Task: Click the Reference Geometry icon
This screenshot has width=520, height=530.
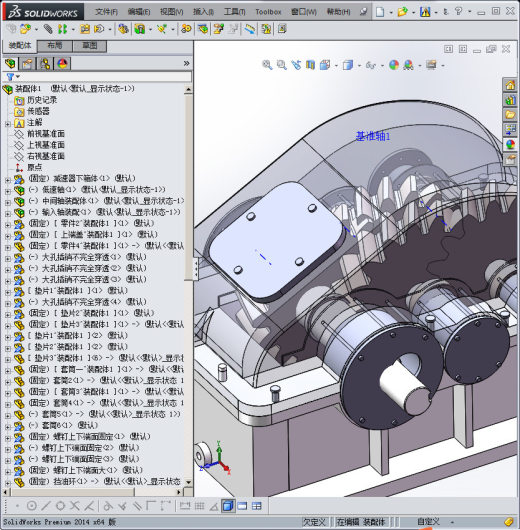Action: [x=162, y=29]
